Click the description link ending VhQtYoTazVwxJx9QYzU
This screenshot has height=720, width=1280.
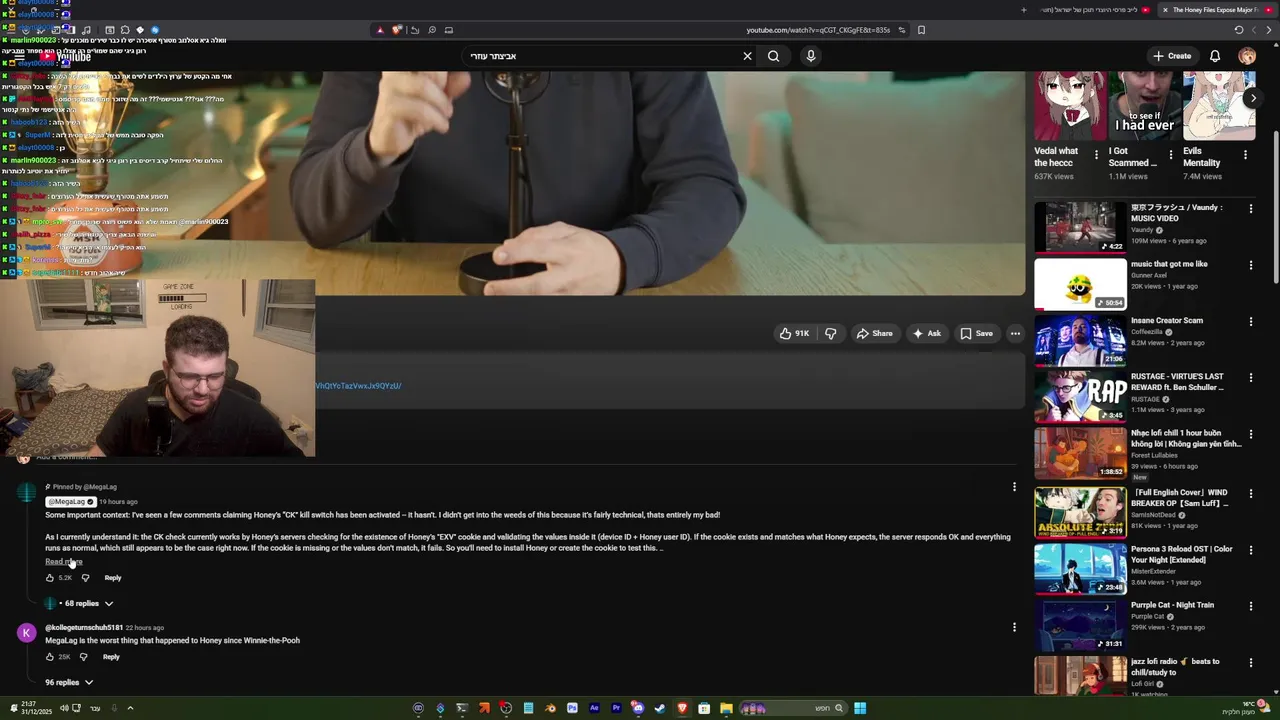(x=358, y=386)
